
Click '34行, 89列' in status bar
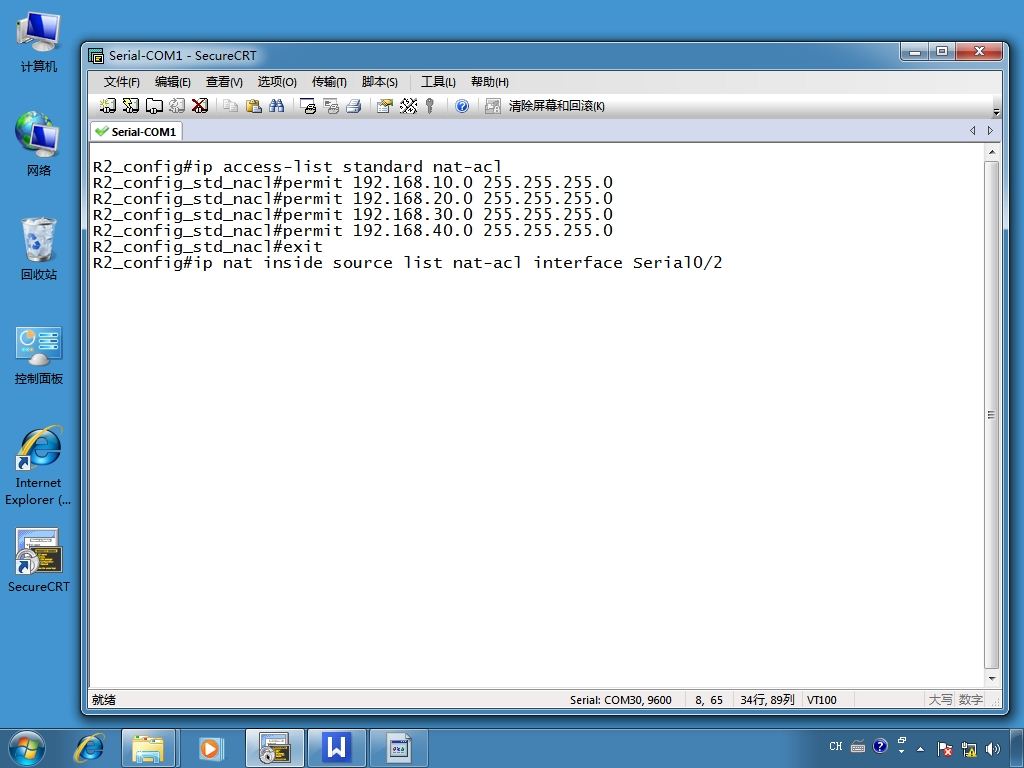tap(767, 699)
